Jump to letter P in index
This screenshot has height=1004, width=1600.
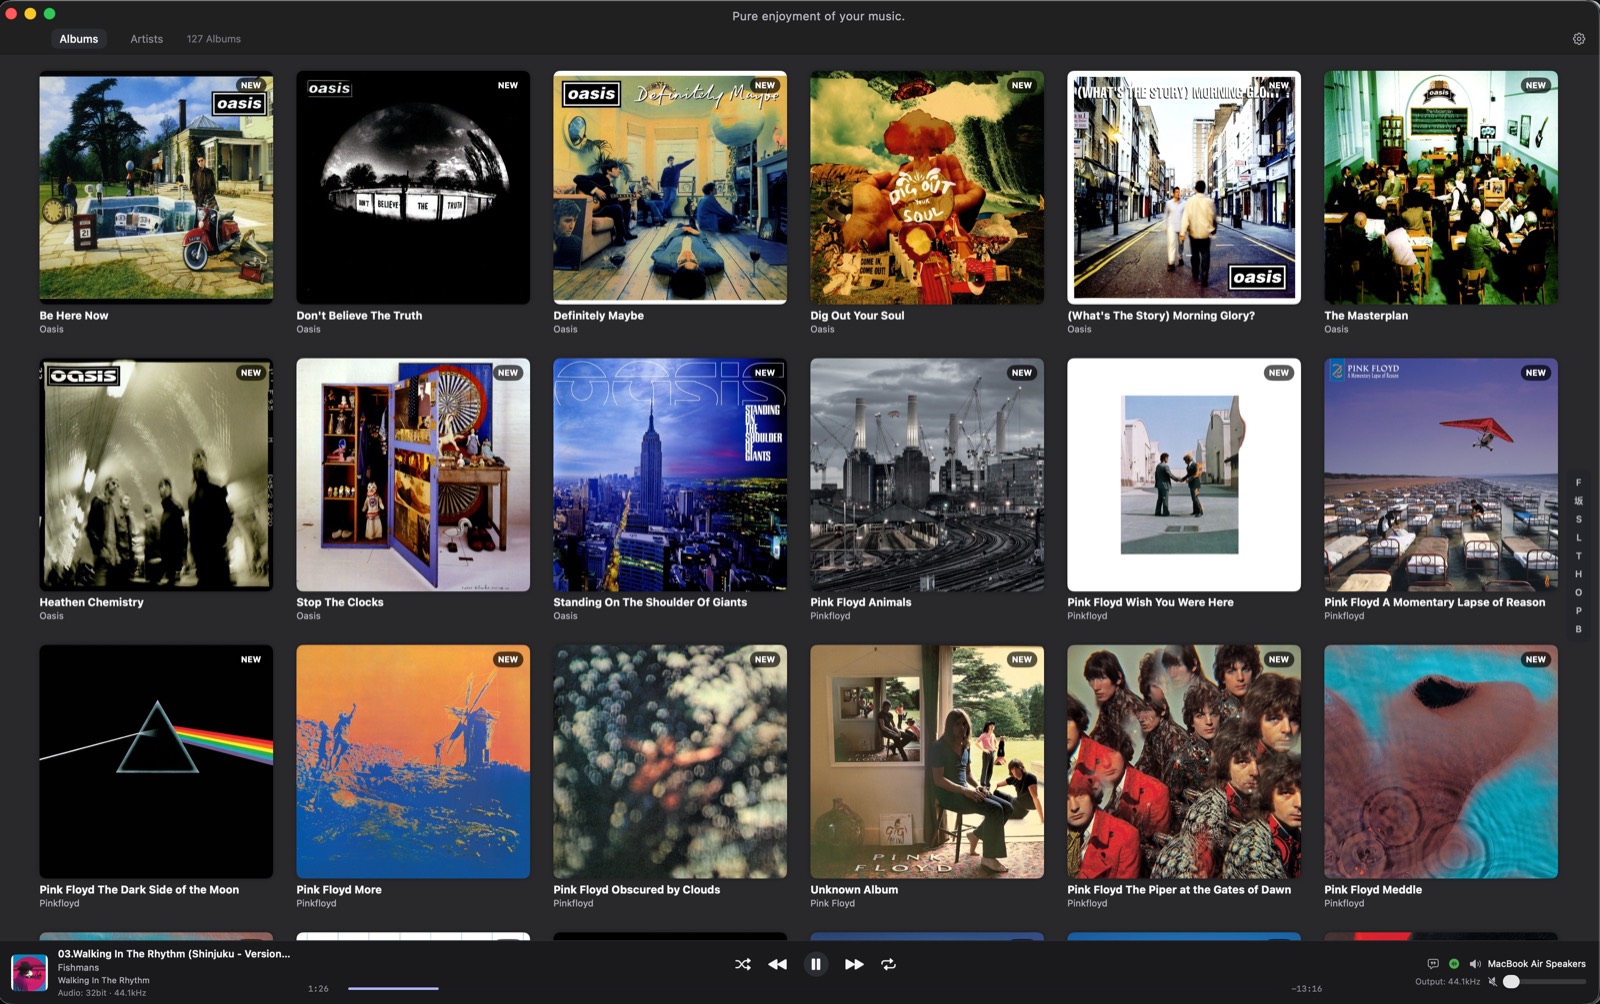click(x=1579, y=610)
